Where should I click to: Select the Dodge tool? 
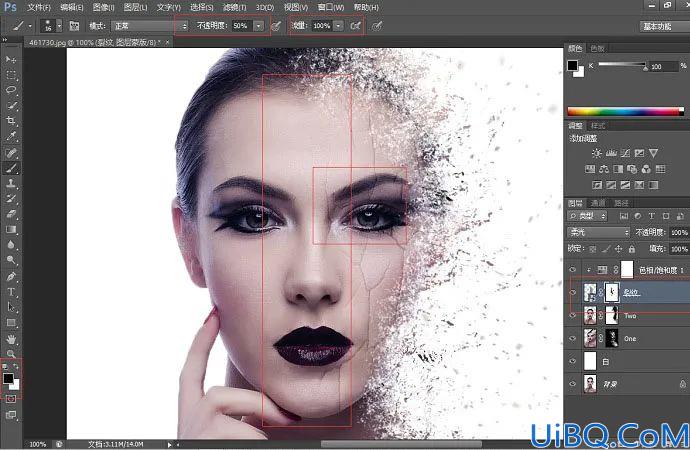coord(11,260)
